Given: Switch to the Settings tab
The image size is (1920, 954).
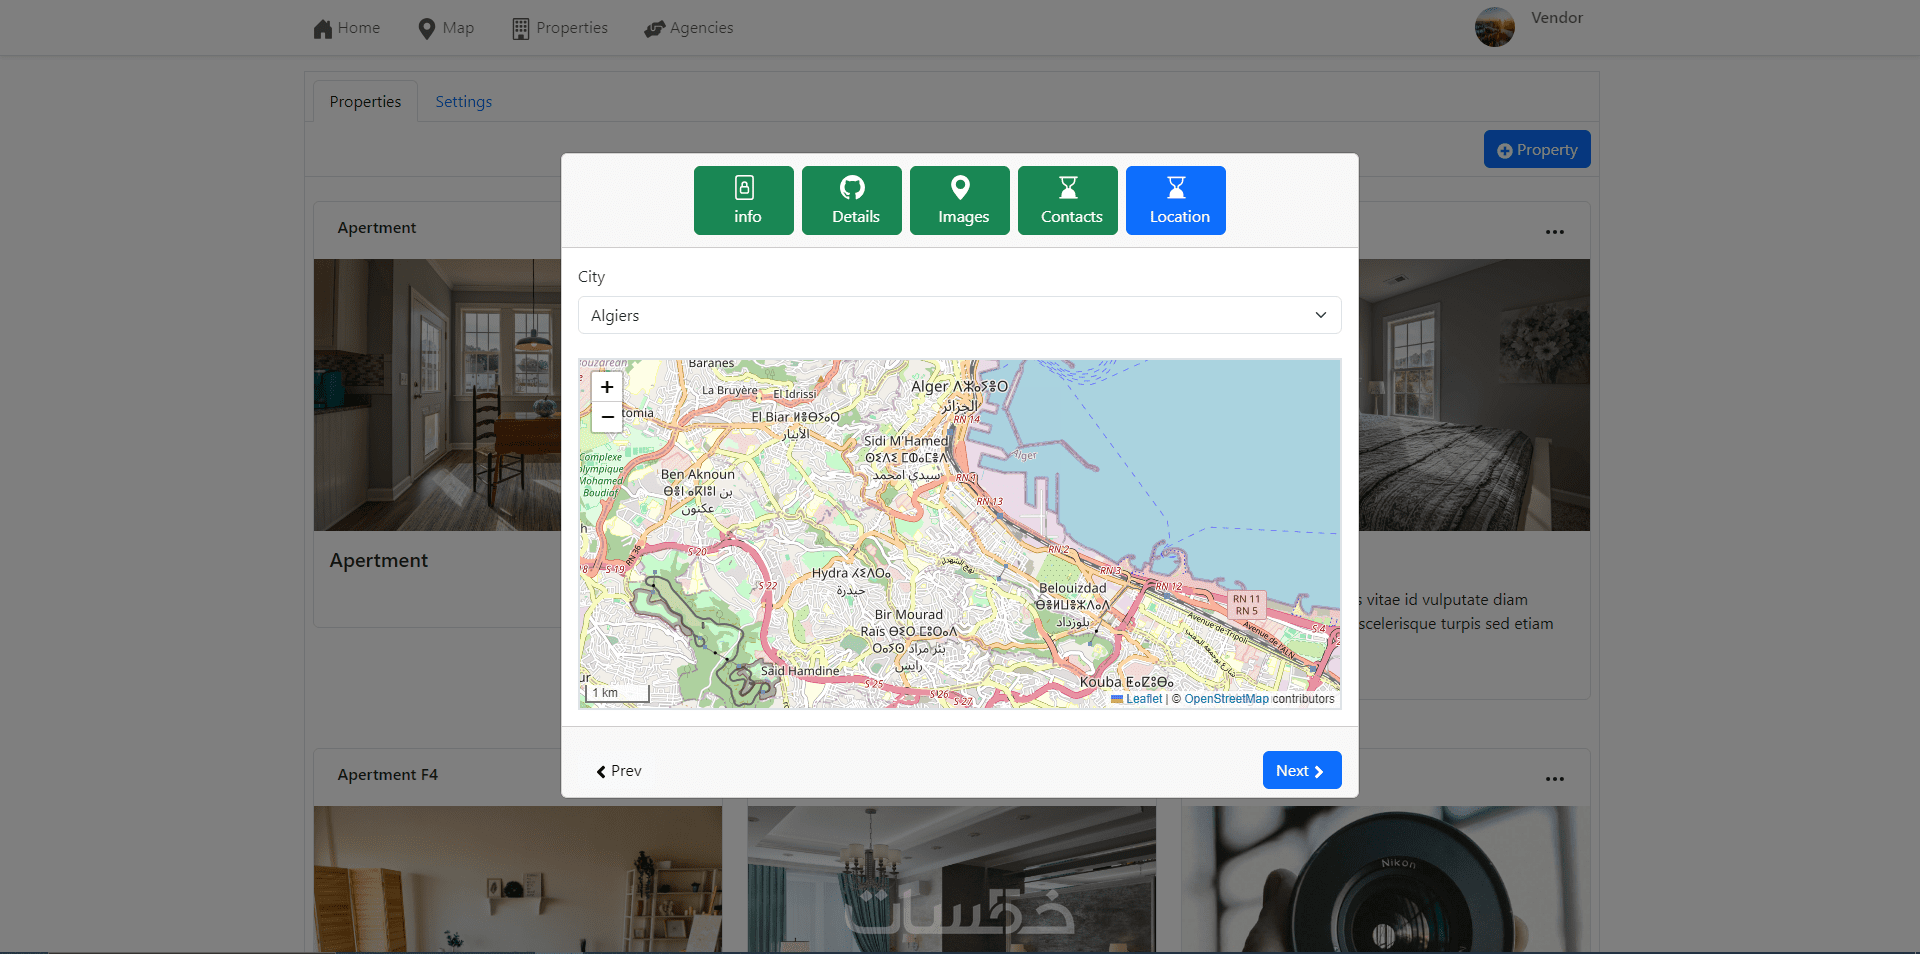Looking at the screenshot, I should point(464,102).
